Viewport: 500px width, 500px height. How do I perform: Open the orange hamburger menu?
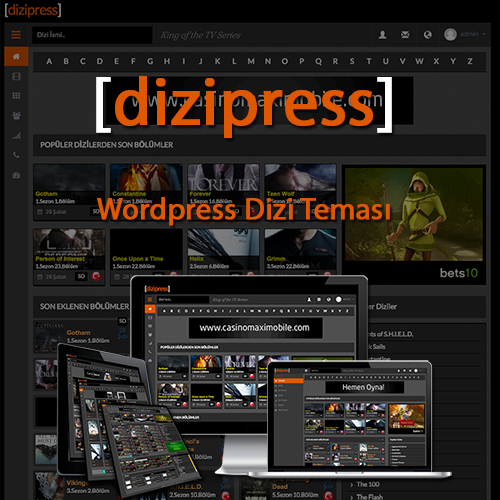coord(16,35)
